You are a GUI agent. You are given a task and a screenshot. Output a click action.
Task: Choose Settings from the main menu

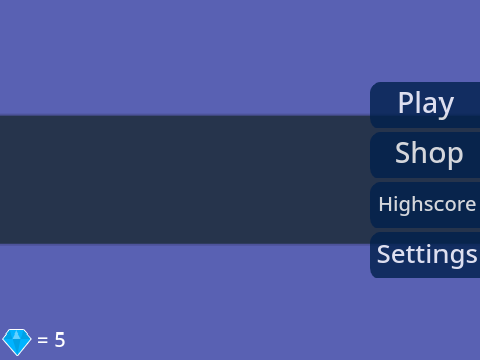tap(425, 255)
